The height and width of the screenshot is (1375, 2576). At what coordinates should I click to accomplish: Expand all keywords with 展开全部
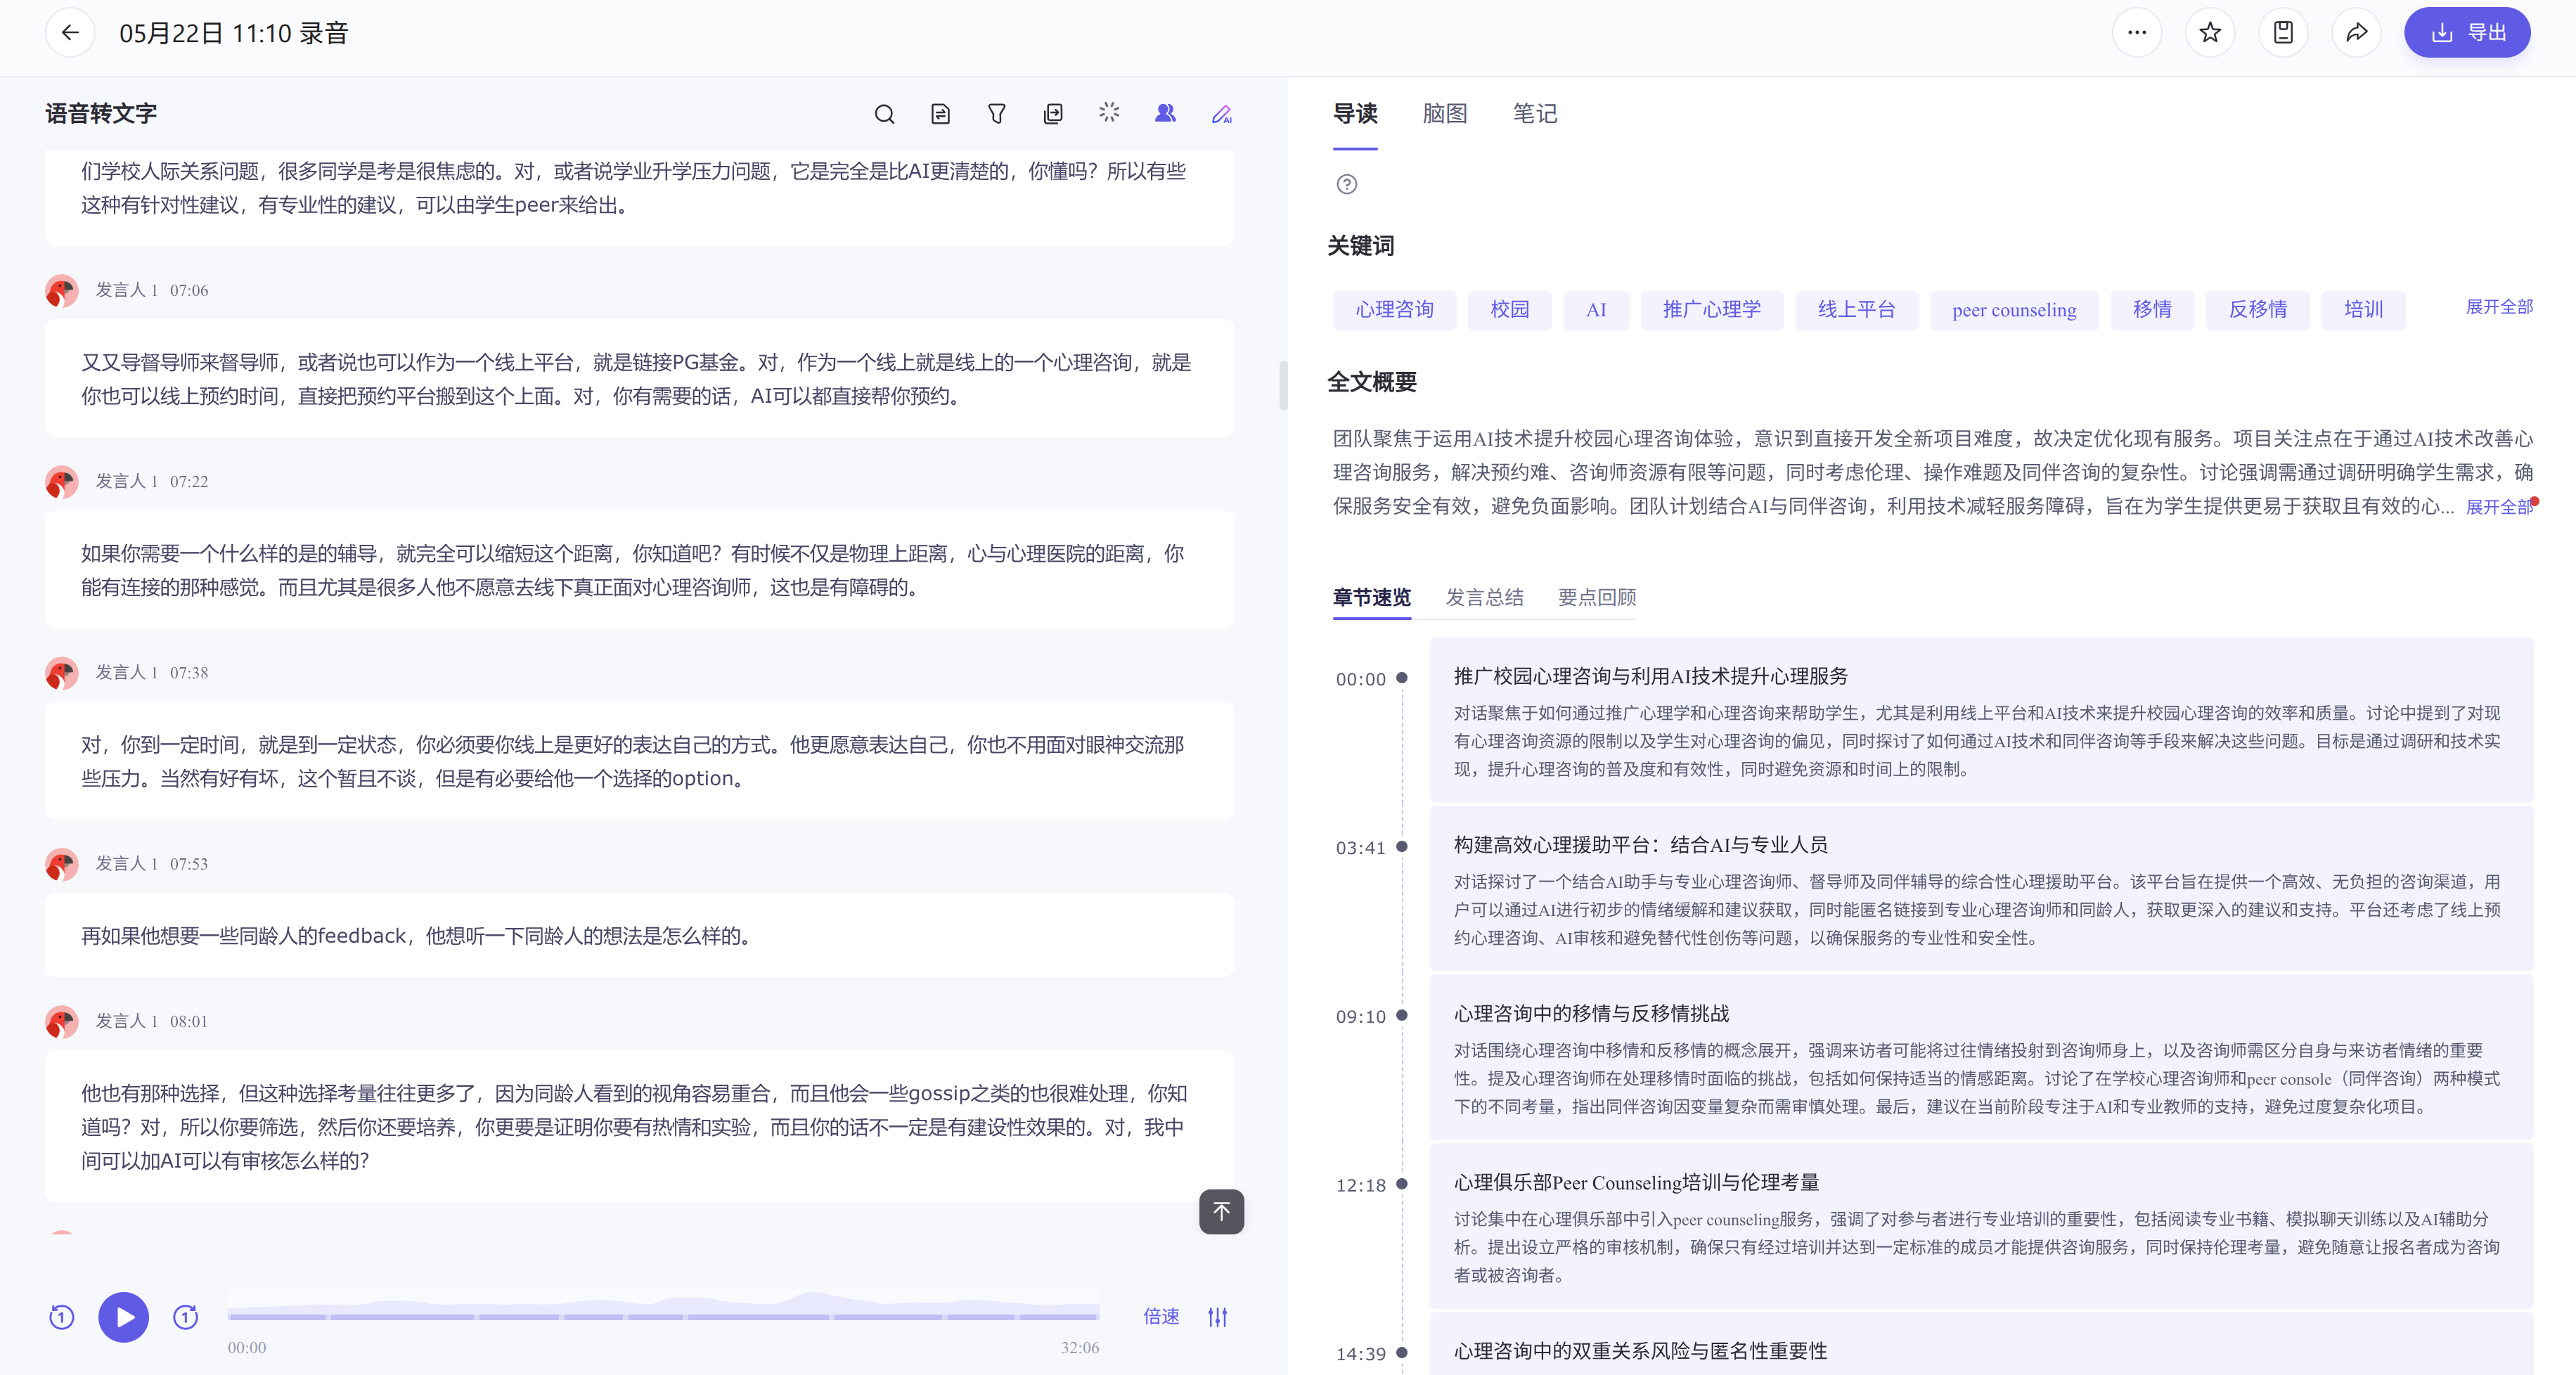coord(2498,307)
